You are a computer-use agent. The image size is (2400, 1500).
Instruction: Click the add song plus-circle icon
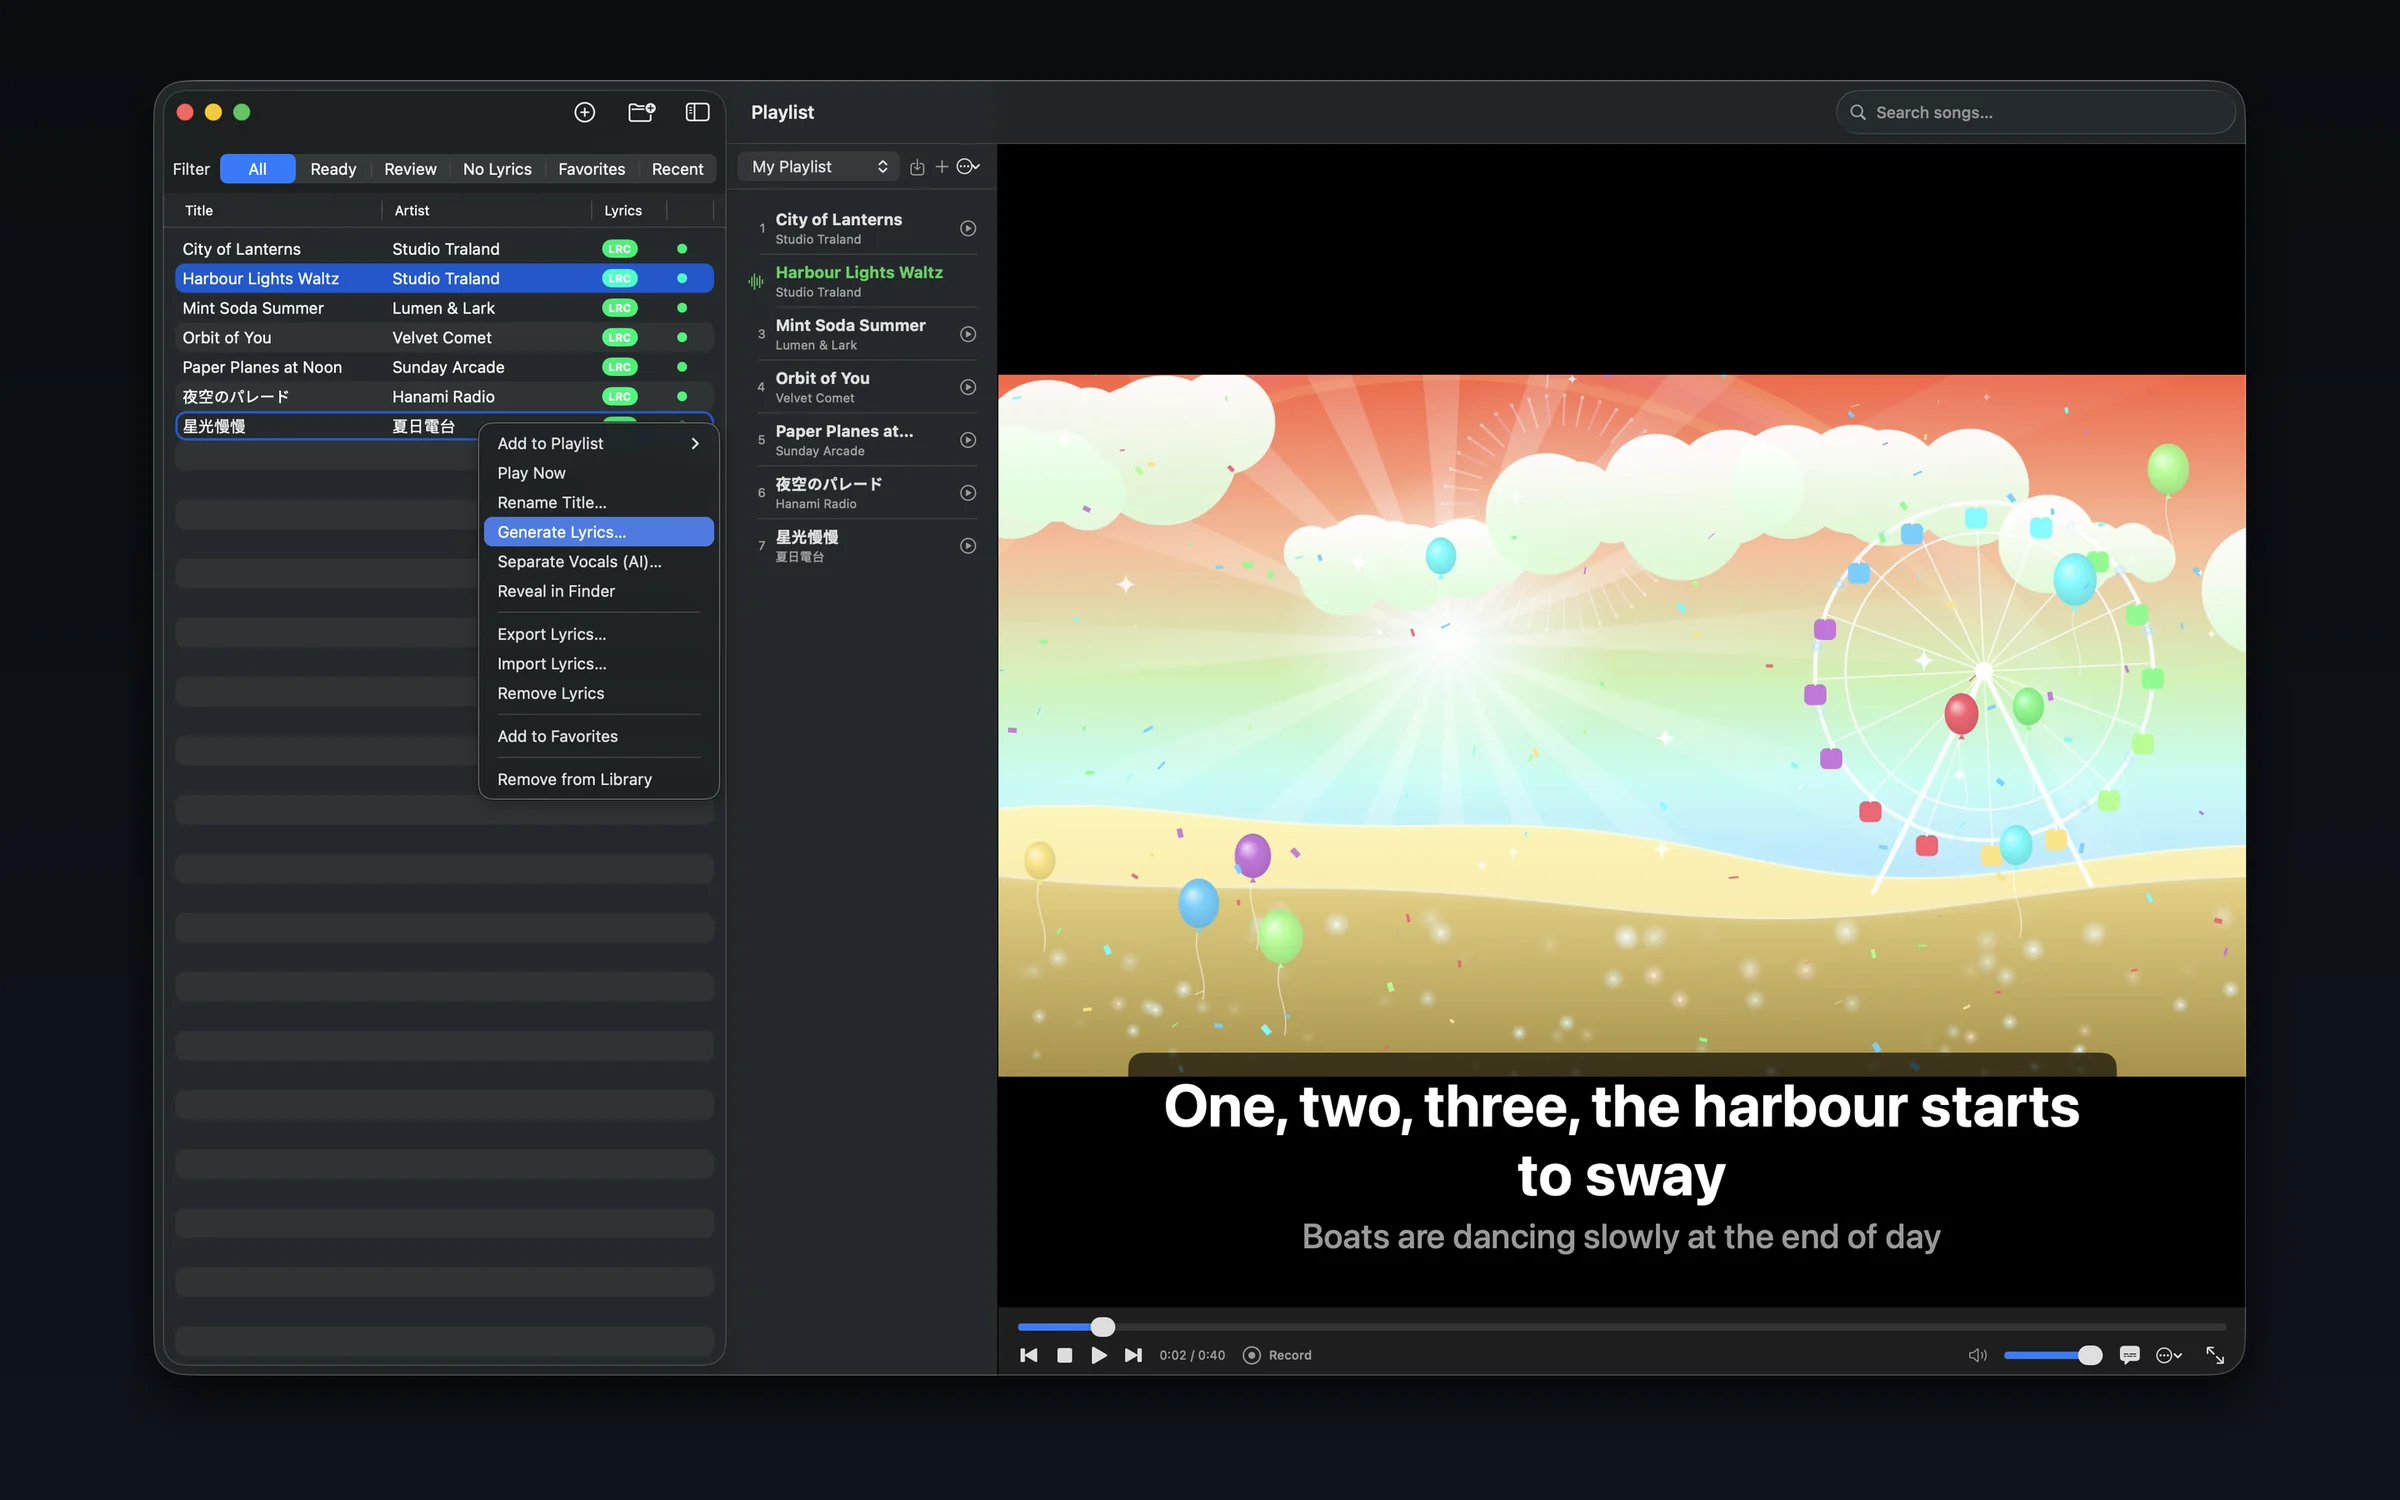point(585,112)
